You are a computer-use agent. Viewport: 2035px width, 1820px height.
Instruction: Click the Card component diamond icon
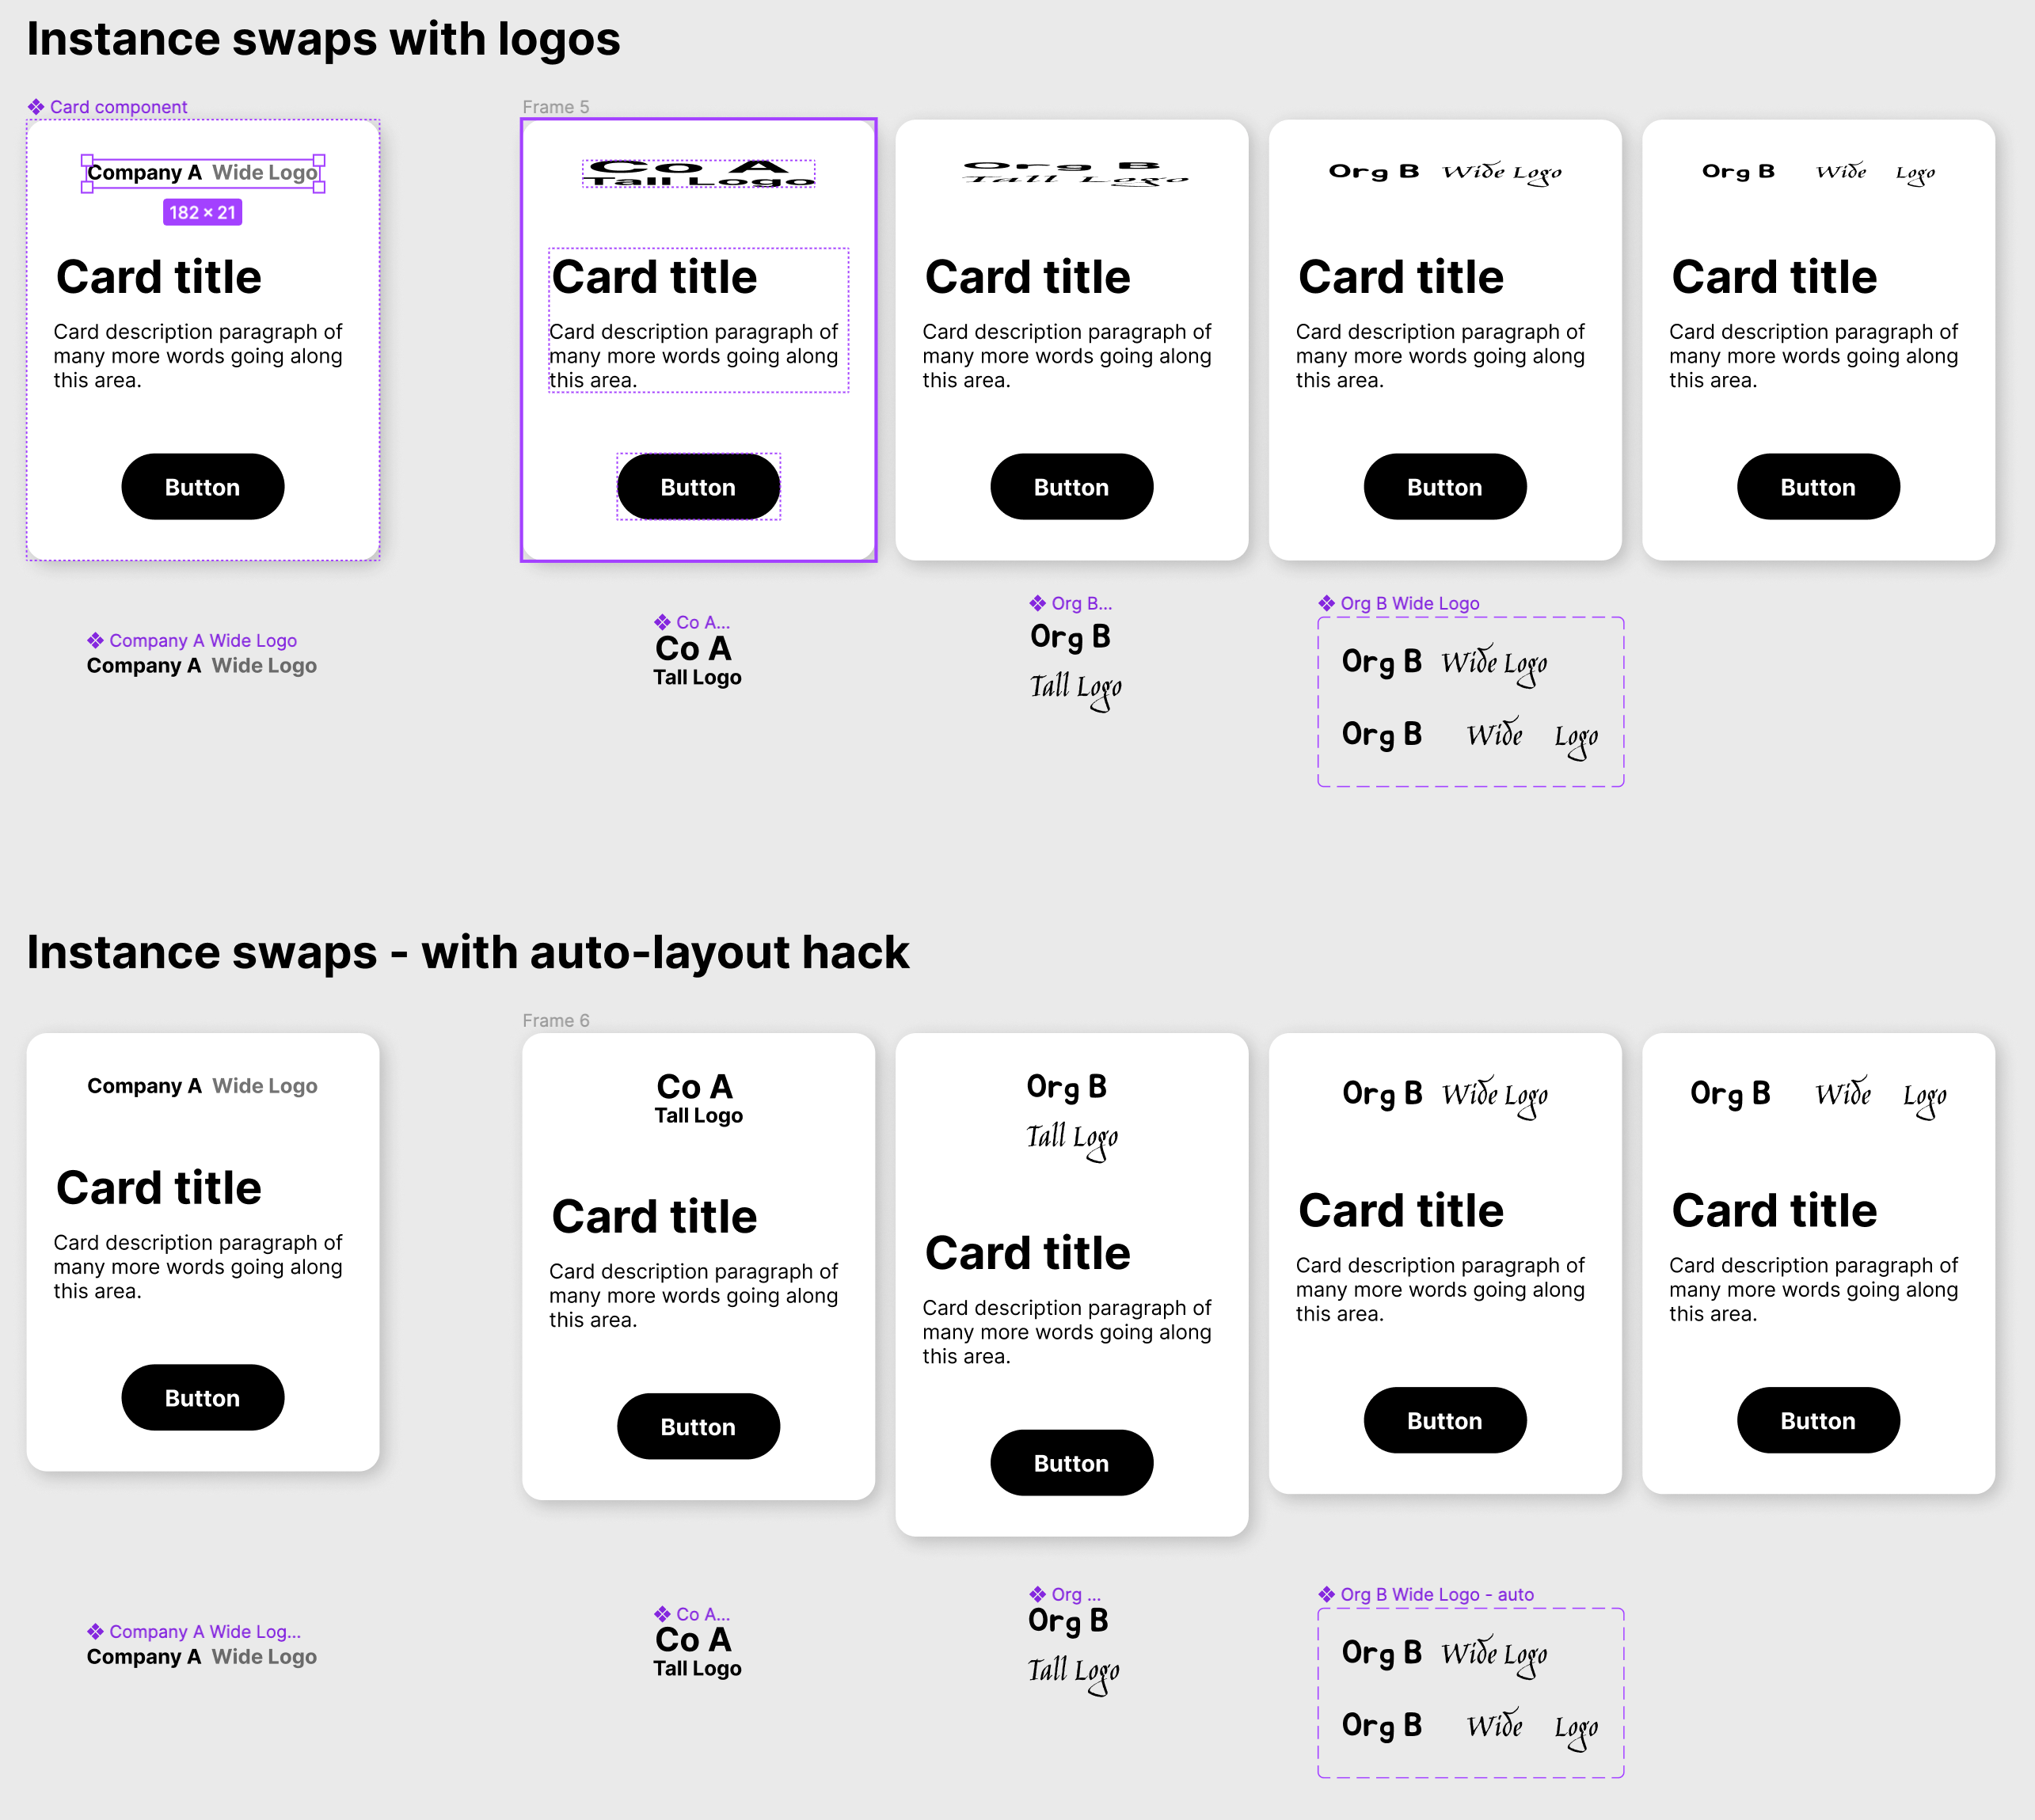pyautogui.click(x=36, y=107)
